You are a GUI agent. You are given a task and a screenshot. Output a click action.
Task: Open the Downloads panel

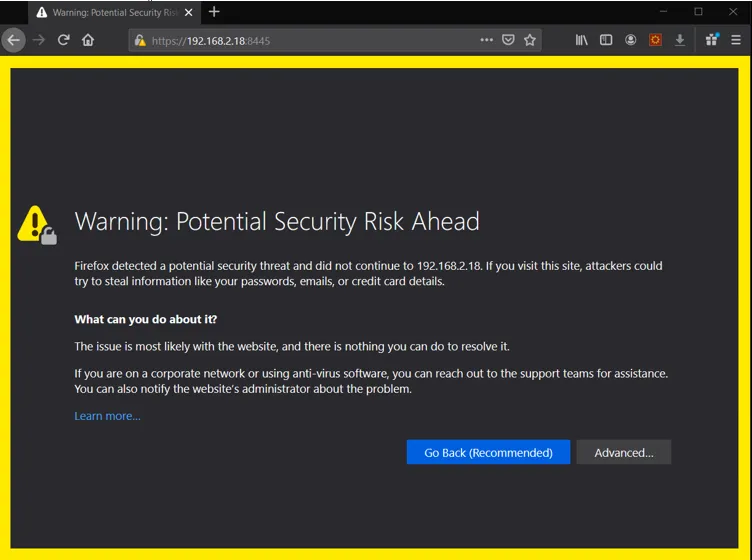pyautogui.click(x=680, y=40)
